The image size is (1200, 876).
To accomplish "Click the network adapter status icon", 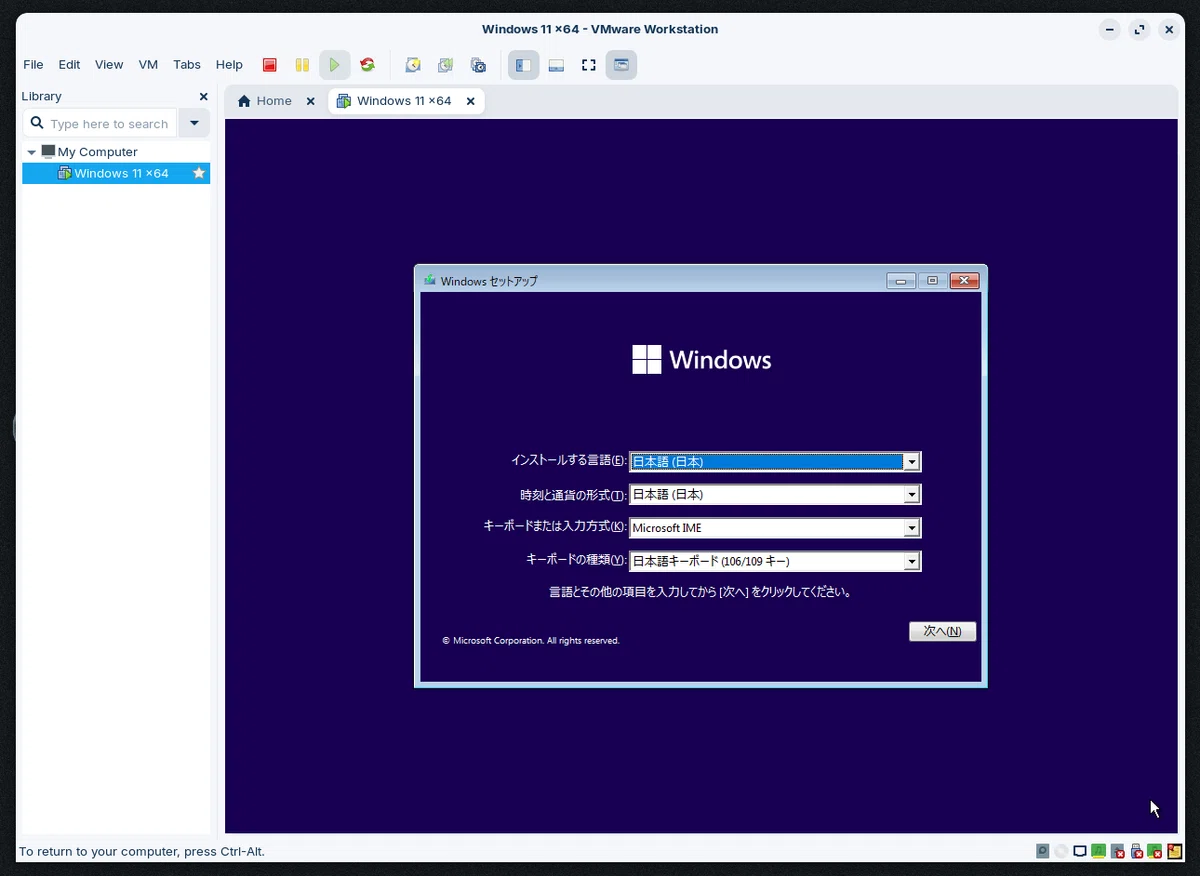I will (1080, 851).
